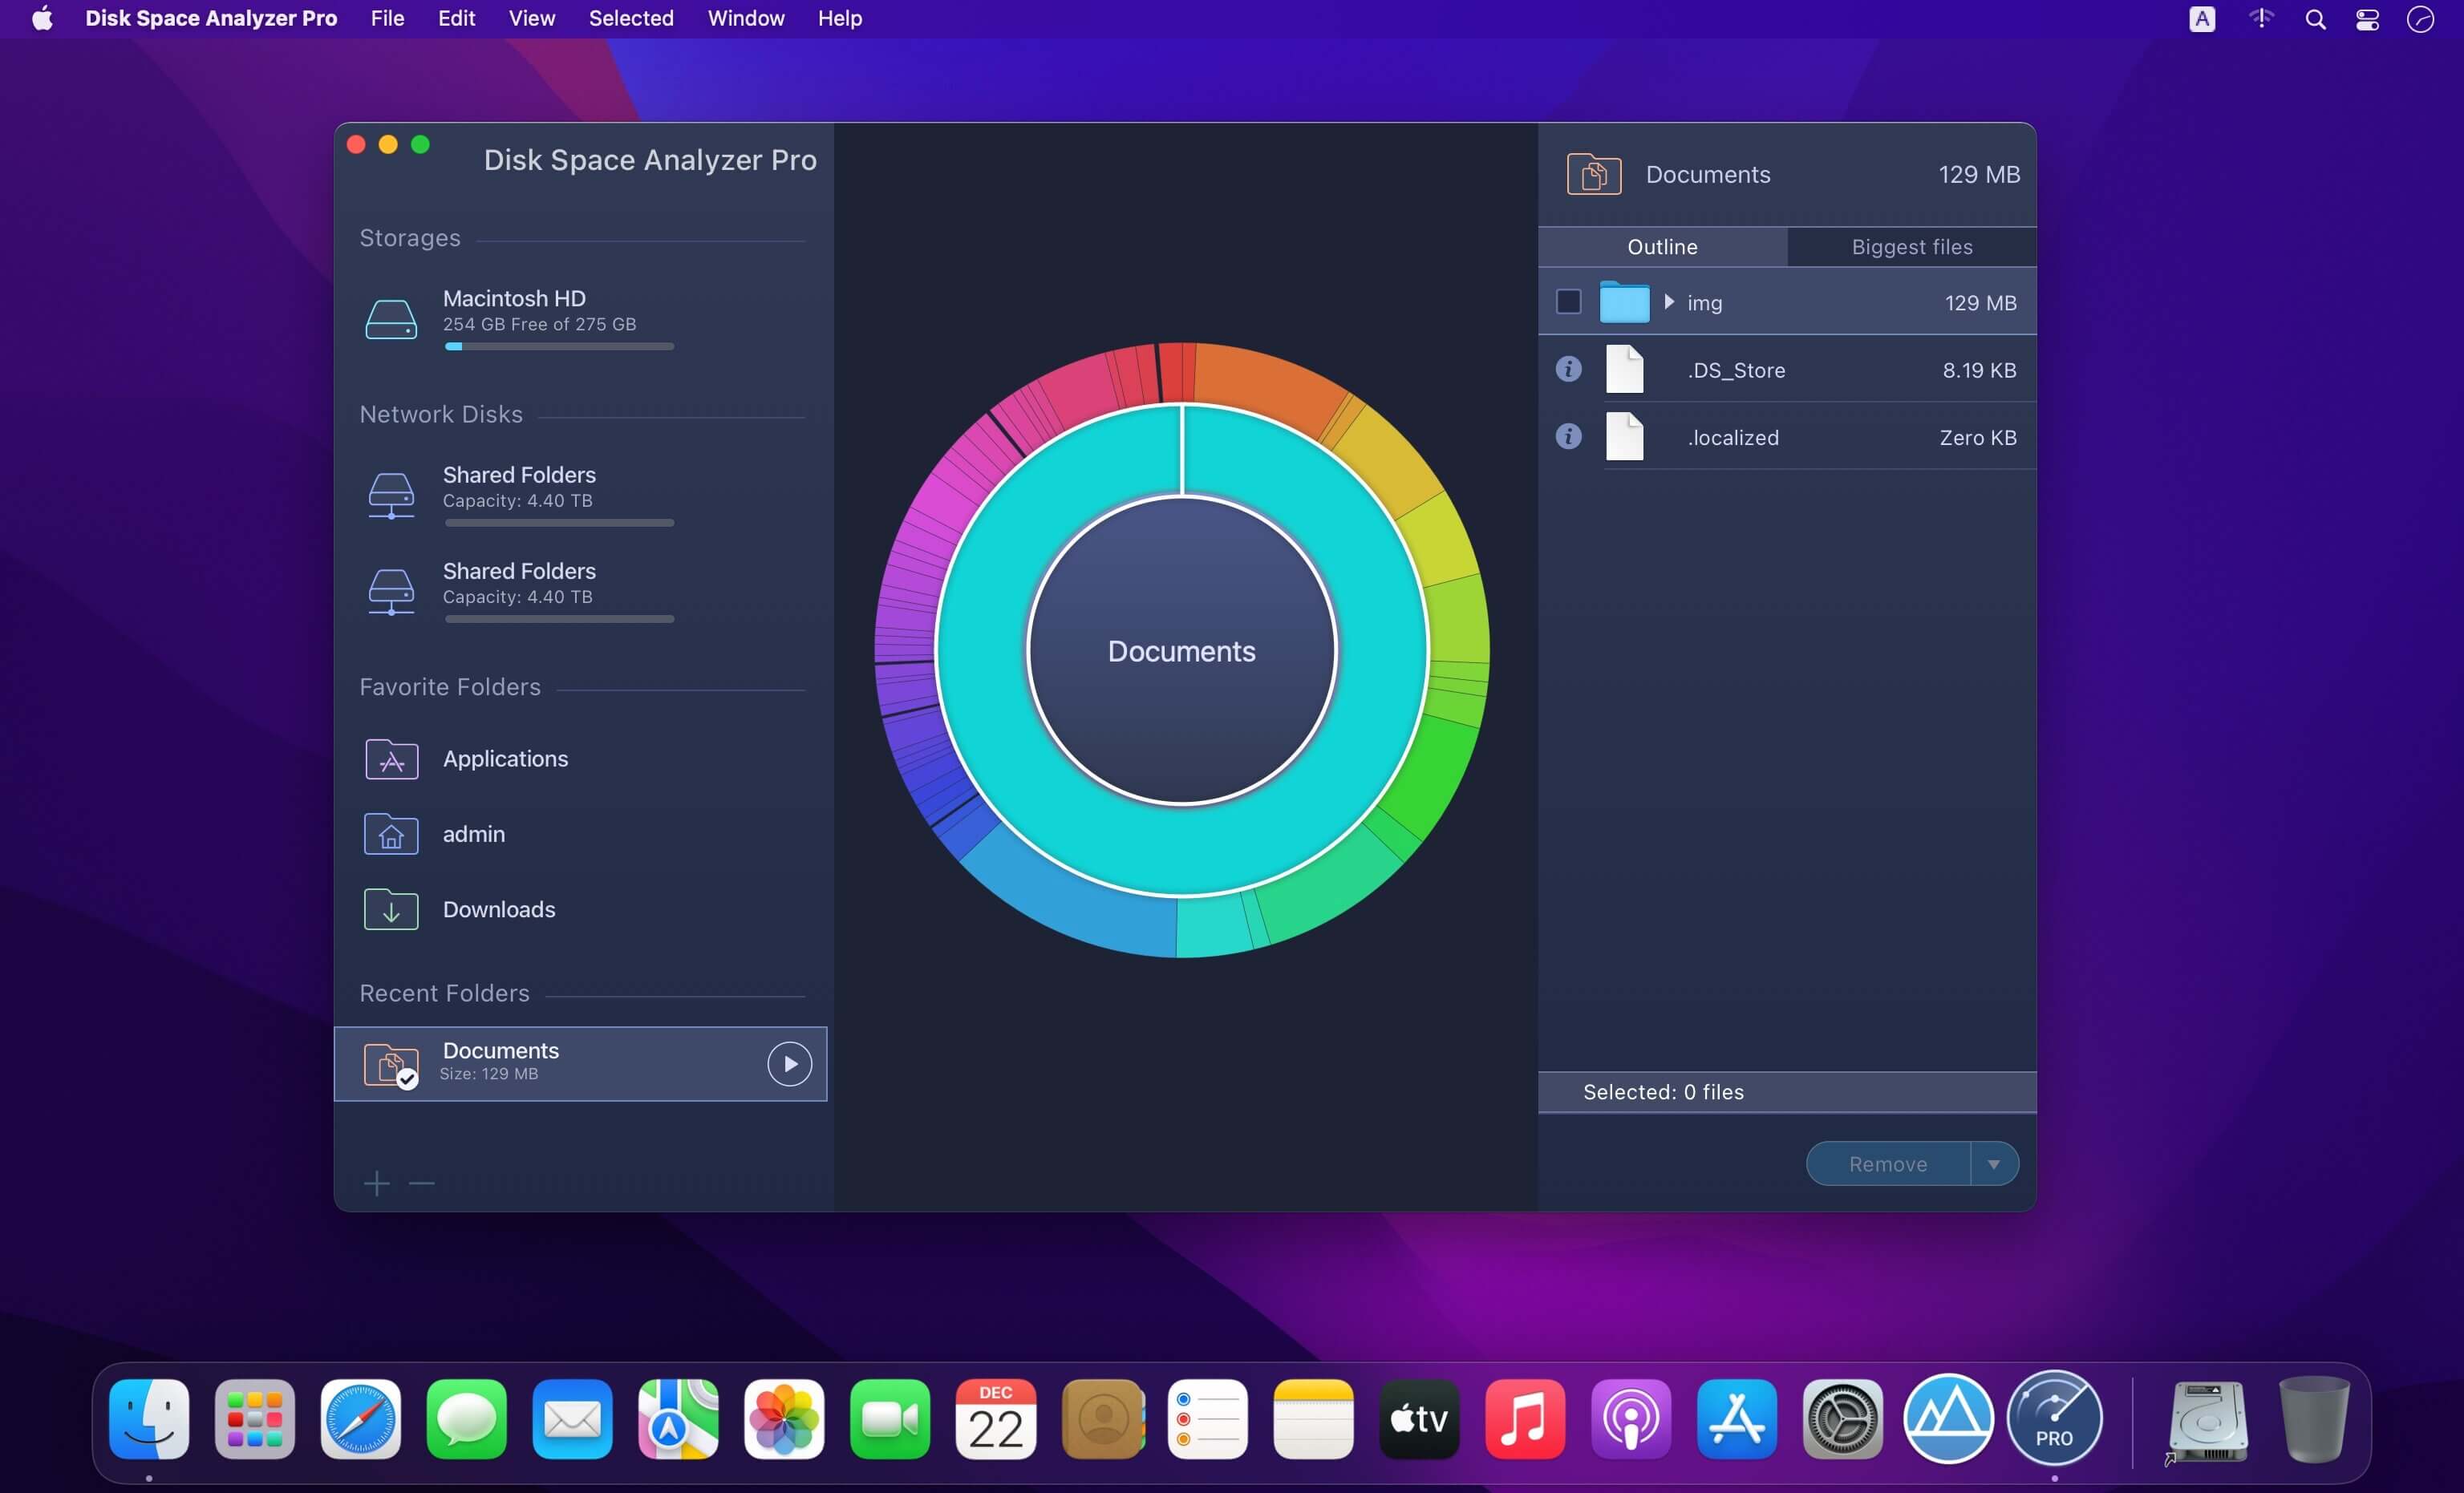
Task: Click the Macintosh HD drive icon
Action: click(391, 320)
